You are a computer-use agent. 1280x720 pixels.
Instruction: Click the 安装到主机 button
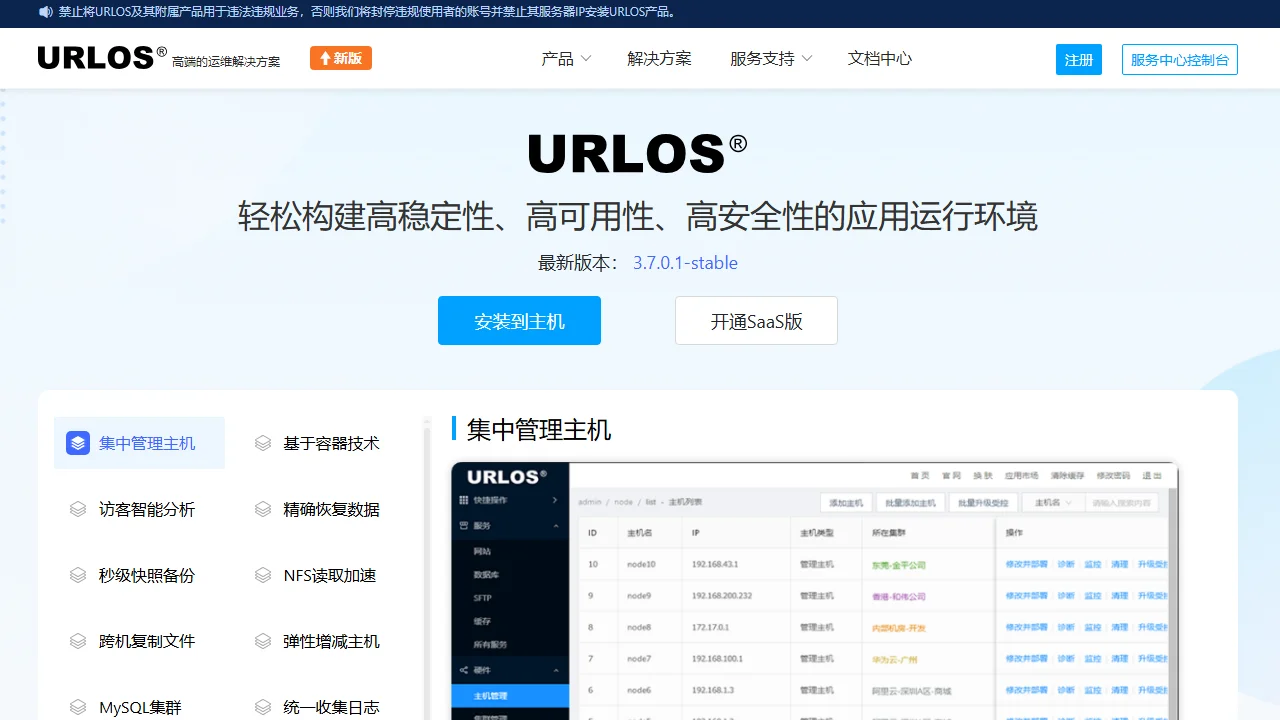(519, 321)
